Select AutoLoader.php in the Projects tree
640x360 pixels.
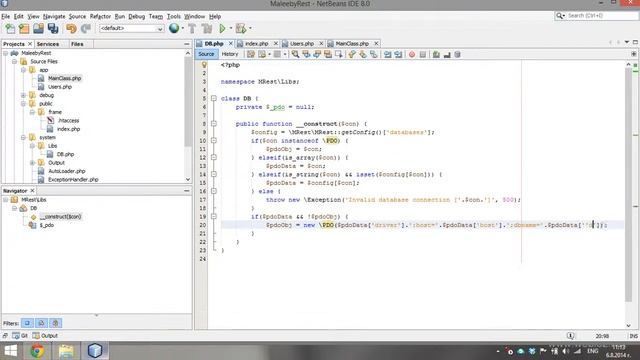click(x=67, y=171)
